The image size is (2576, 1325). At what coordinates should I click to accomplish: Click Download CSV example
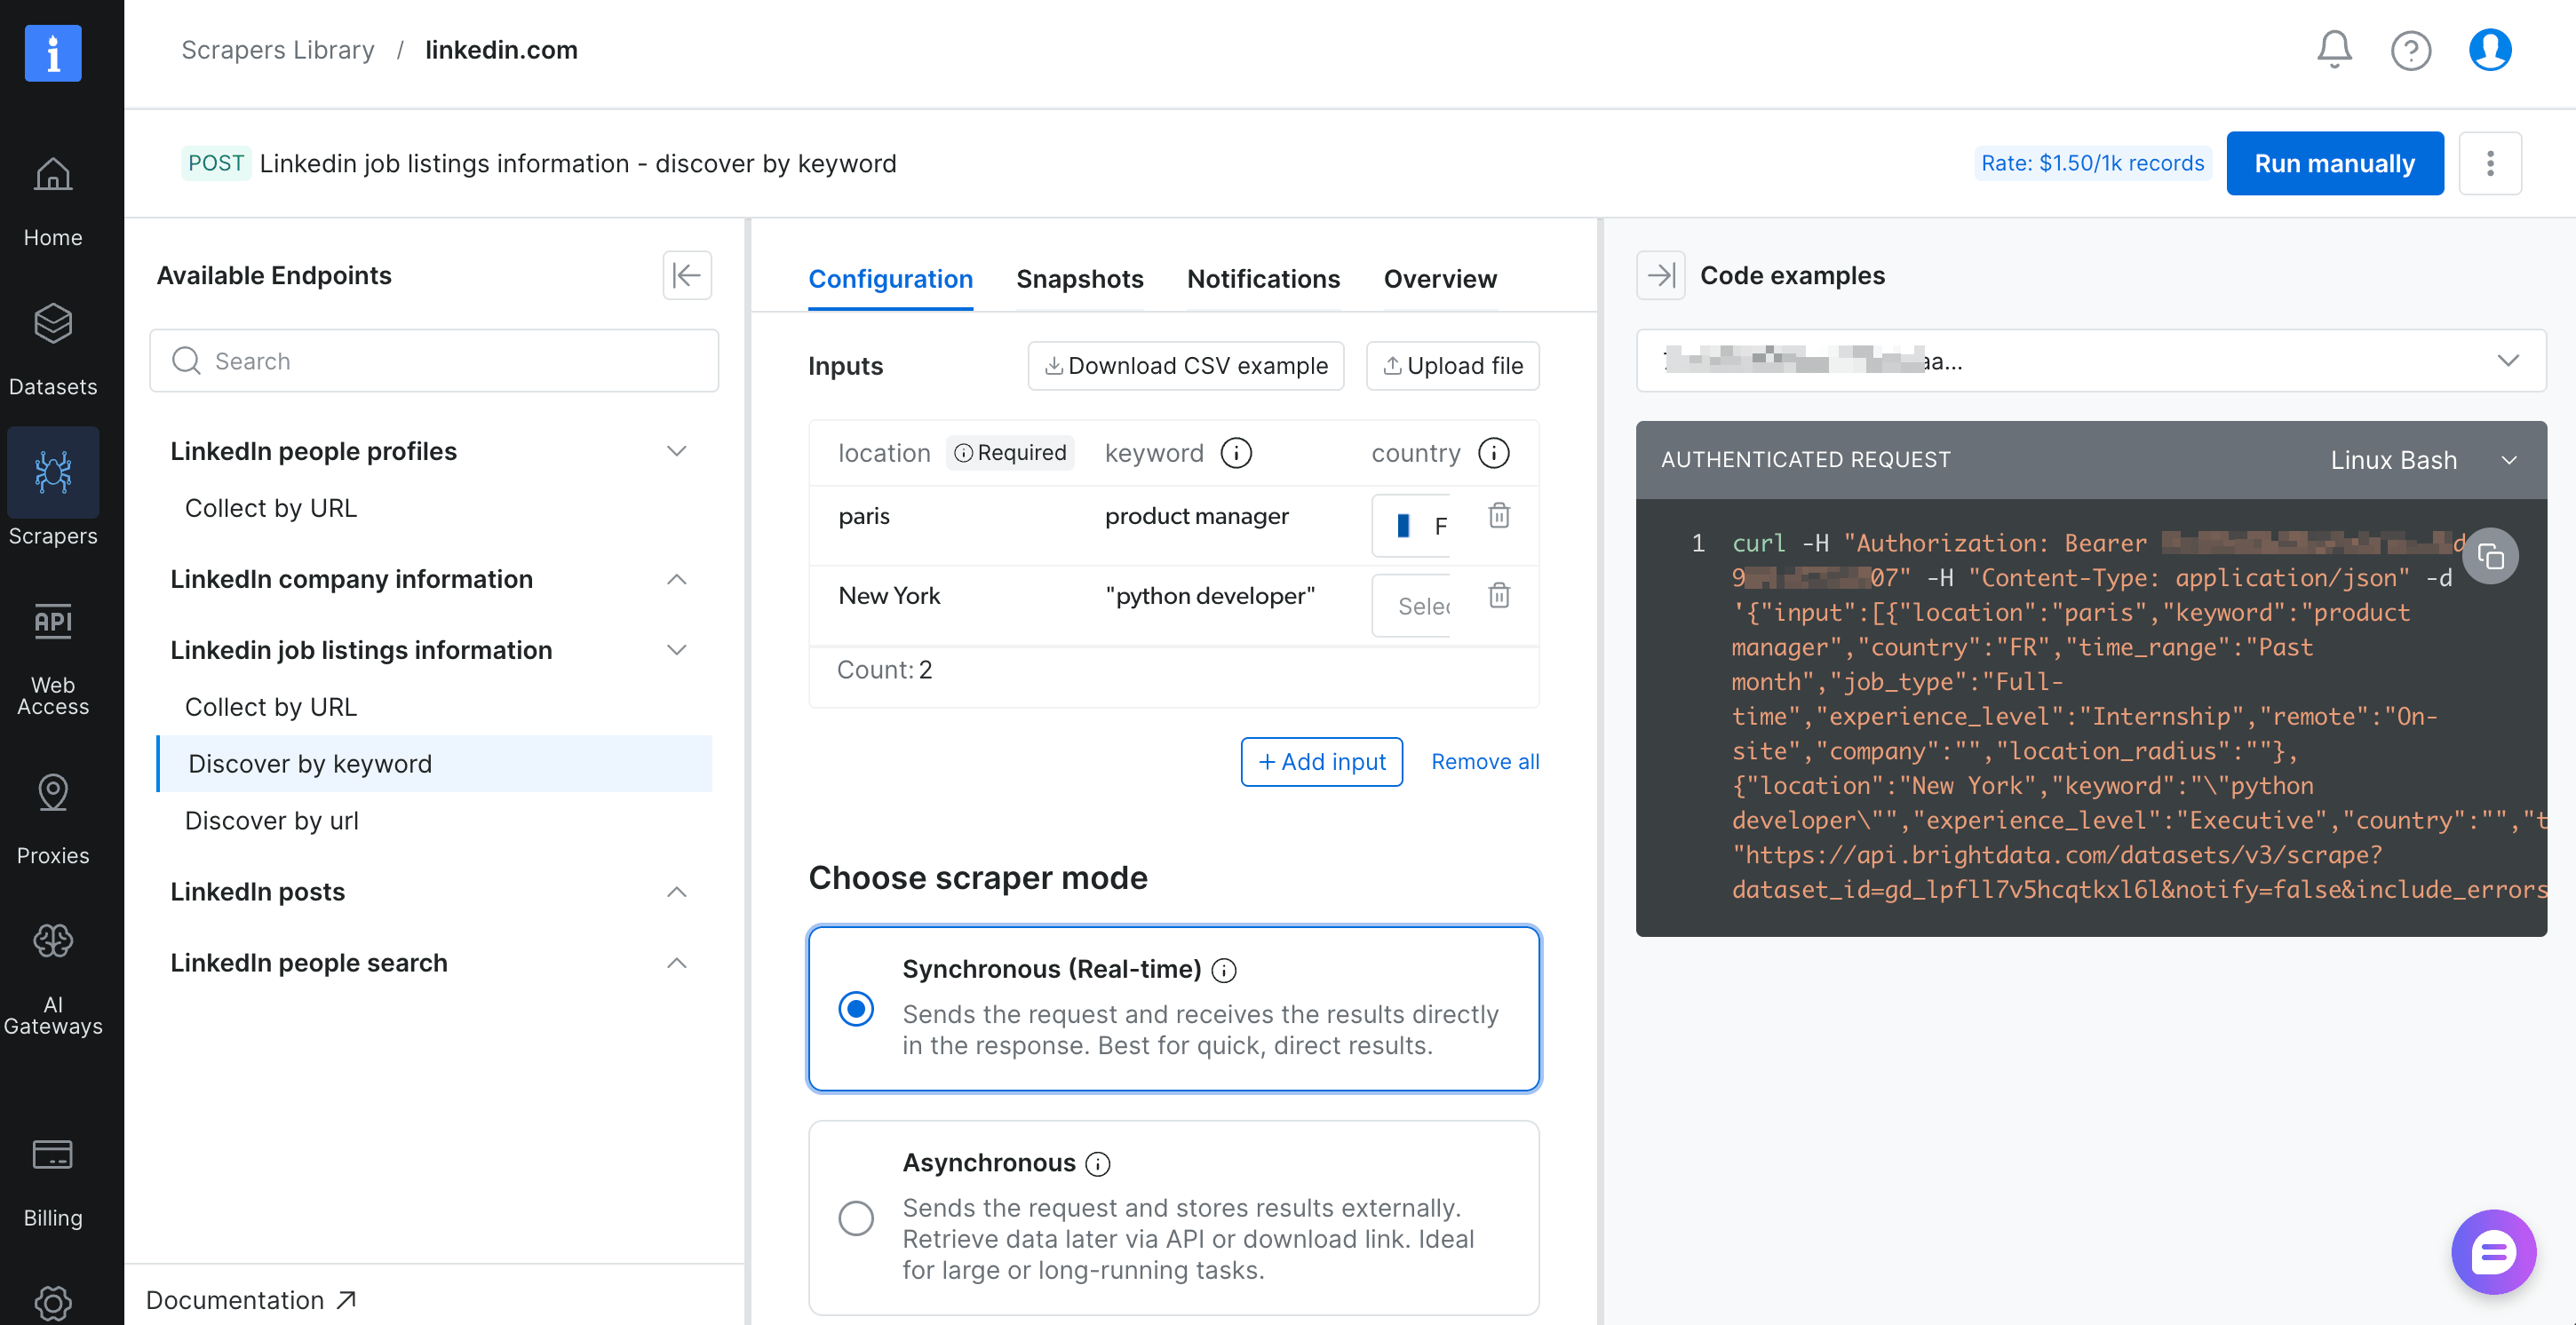pos(1186,366)
